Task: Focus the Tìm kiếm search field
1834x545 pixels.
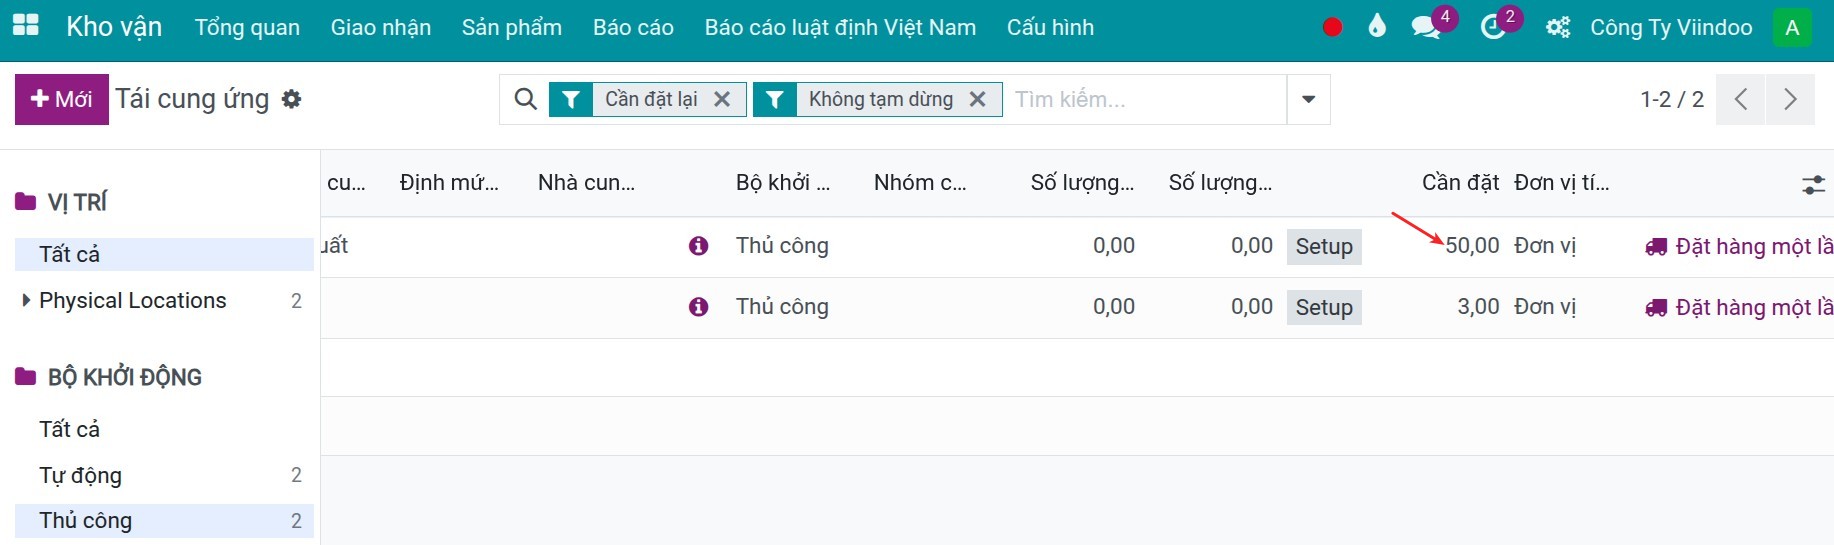Action: [x=1145, y=99]
